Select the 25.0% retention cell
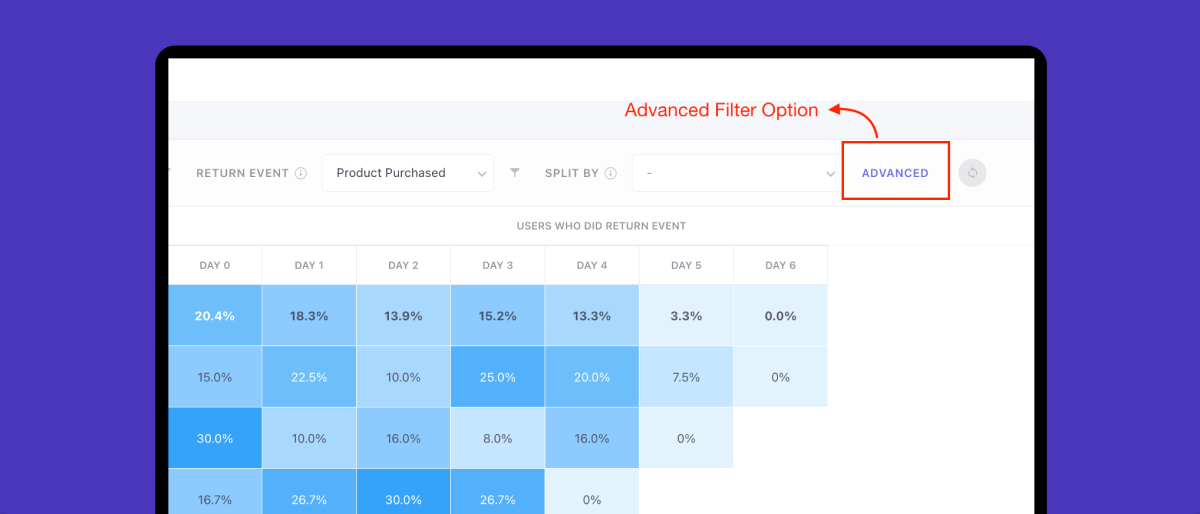This screenshot has height=514, width=1200. click(x=497, y=377)
